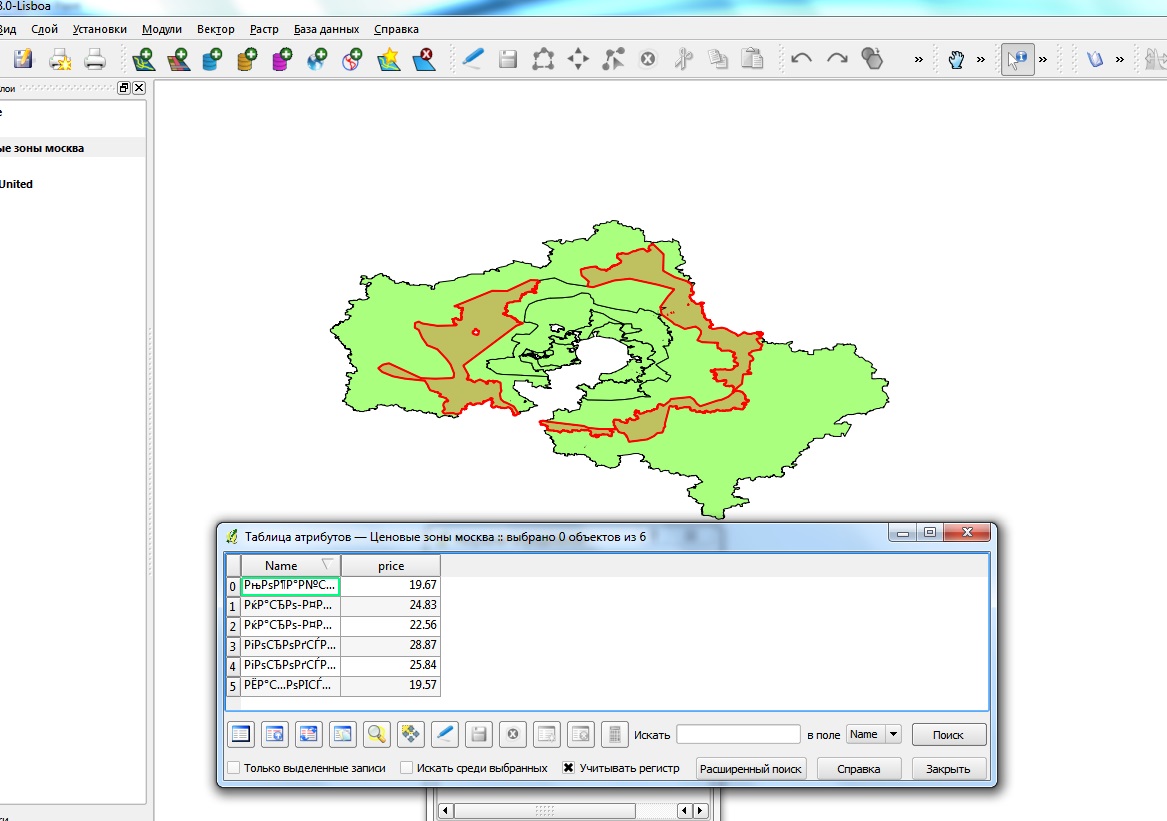Select the Pan Map hand tool

pos(956,60)
